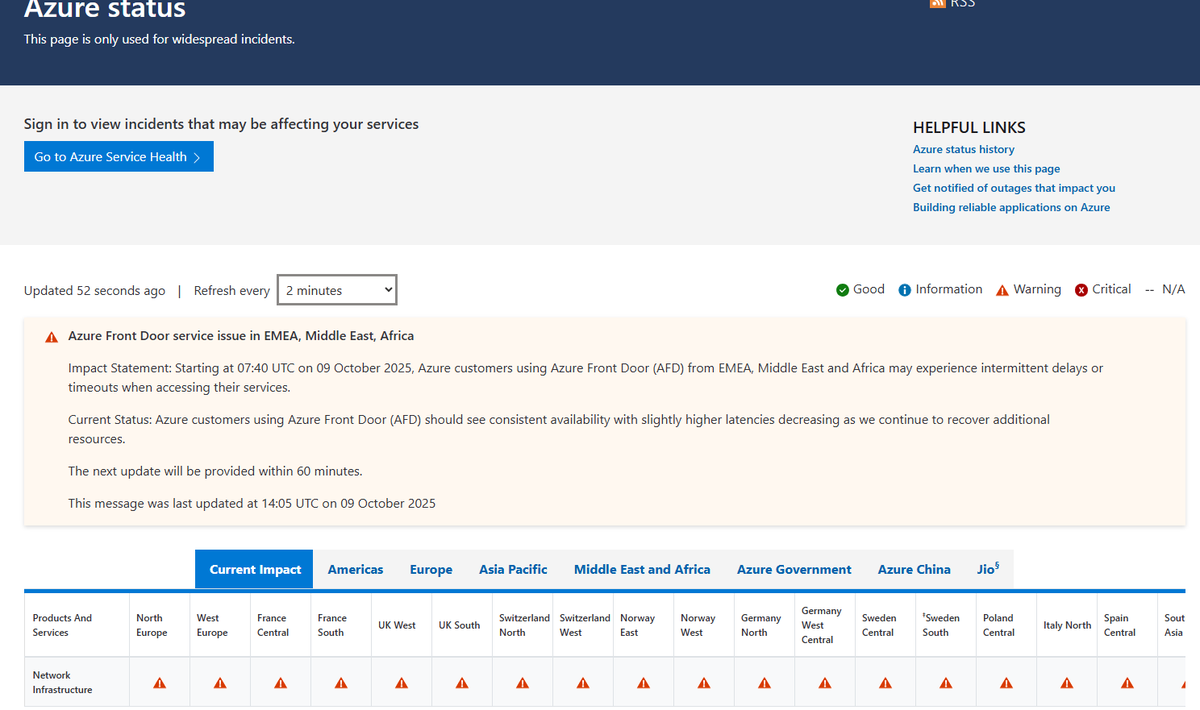Click the Network Infrastructure row label

point(62,682)
